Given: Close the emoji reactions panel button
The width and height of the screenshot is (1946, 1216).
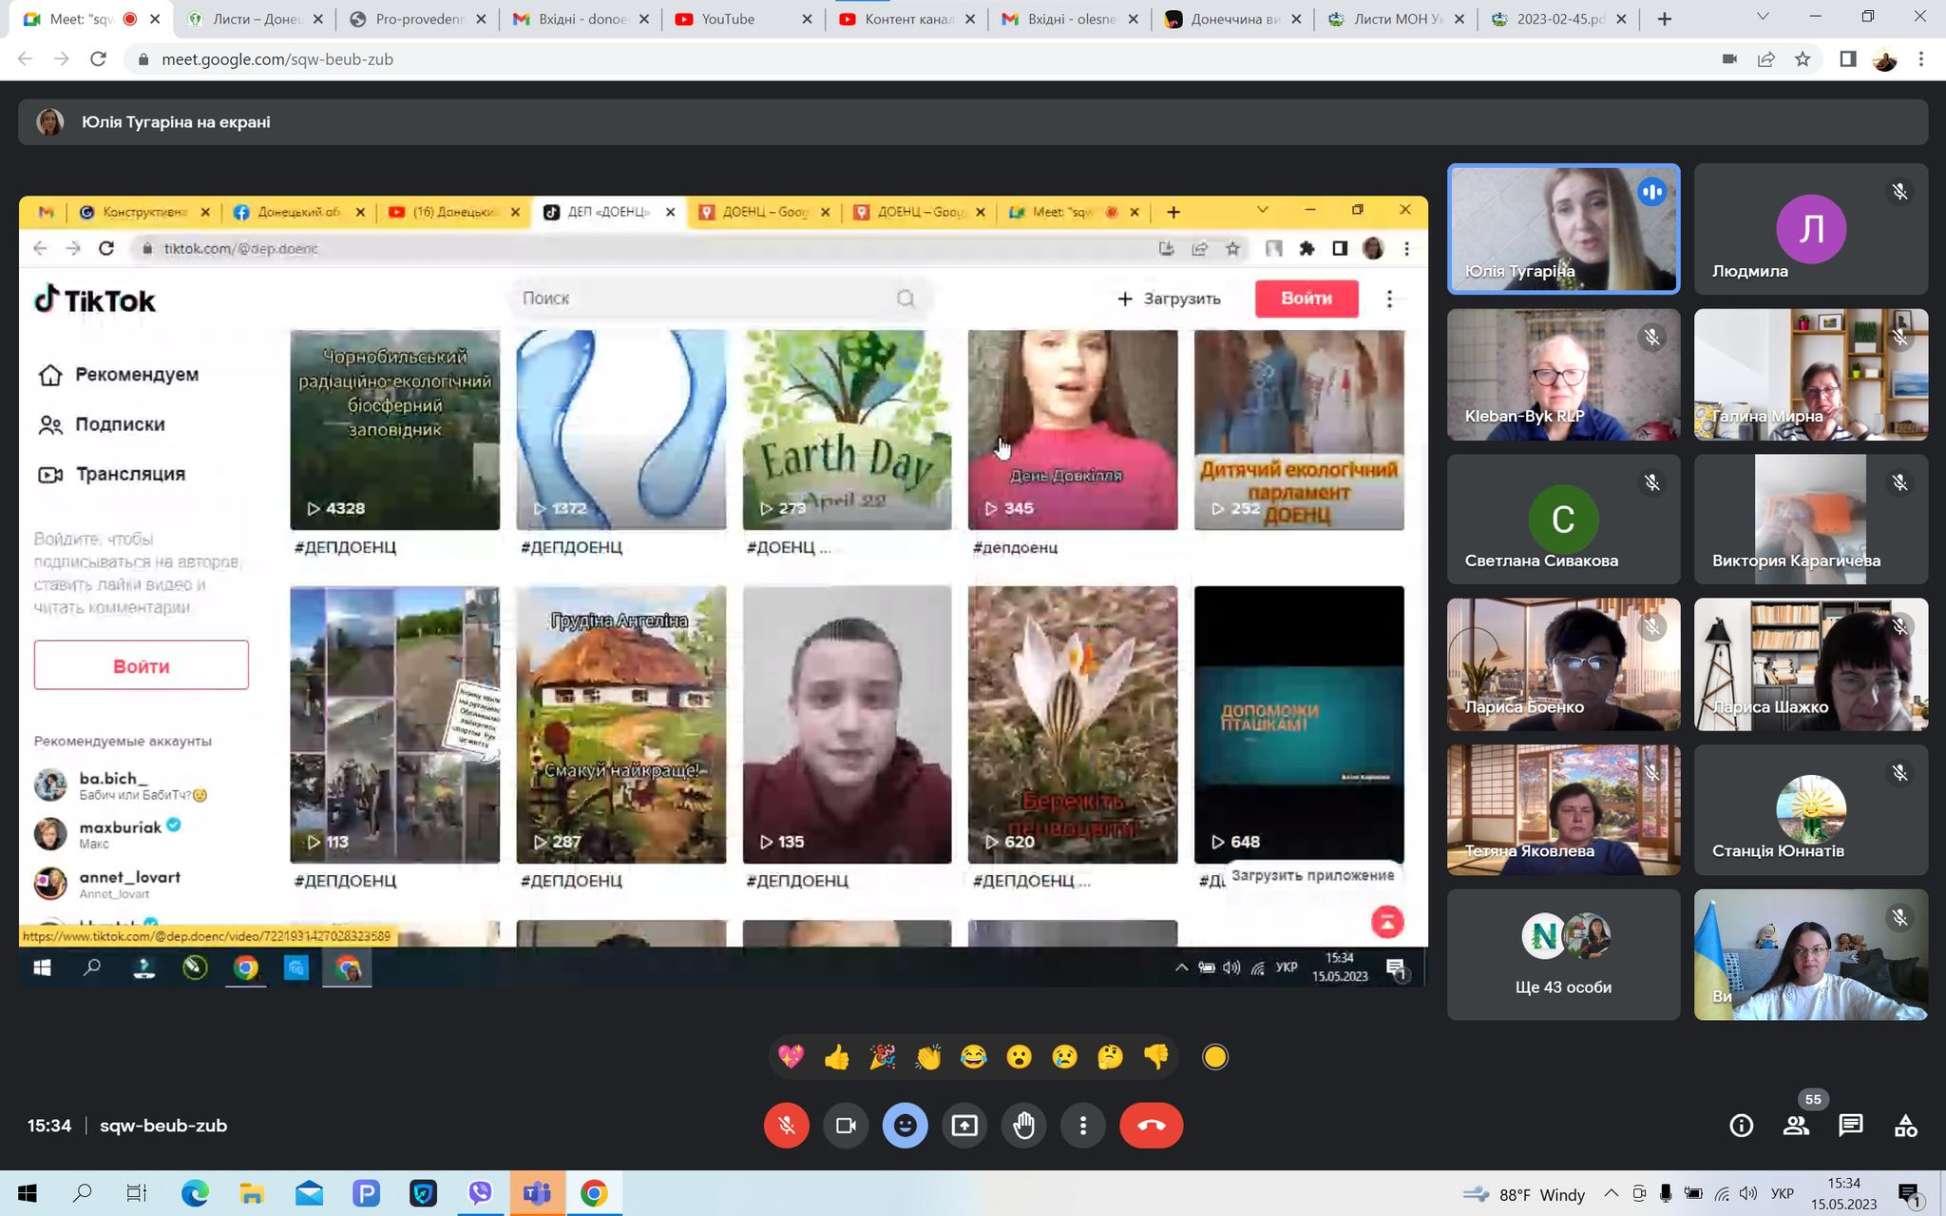Looking at the screenshot, I should 905,1125.
